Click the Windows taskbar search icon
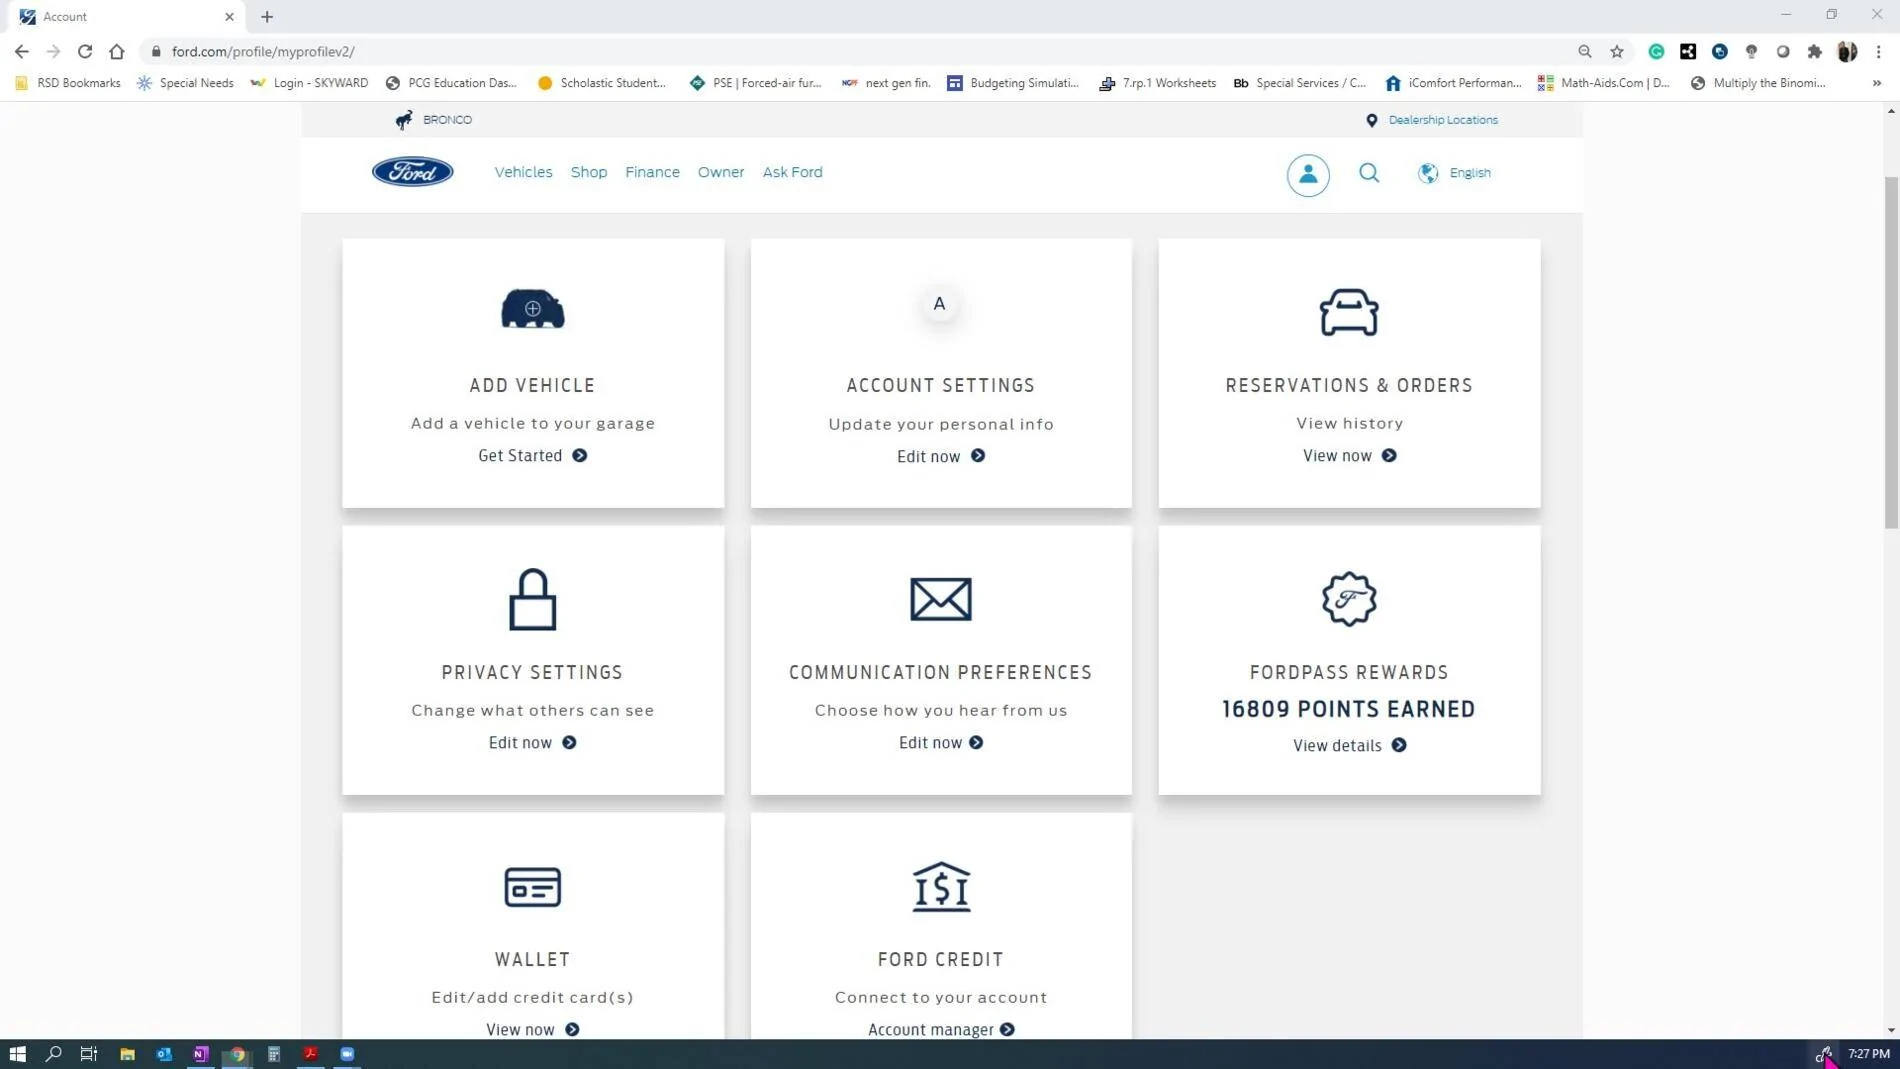 [x=54, y=1054]
